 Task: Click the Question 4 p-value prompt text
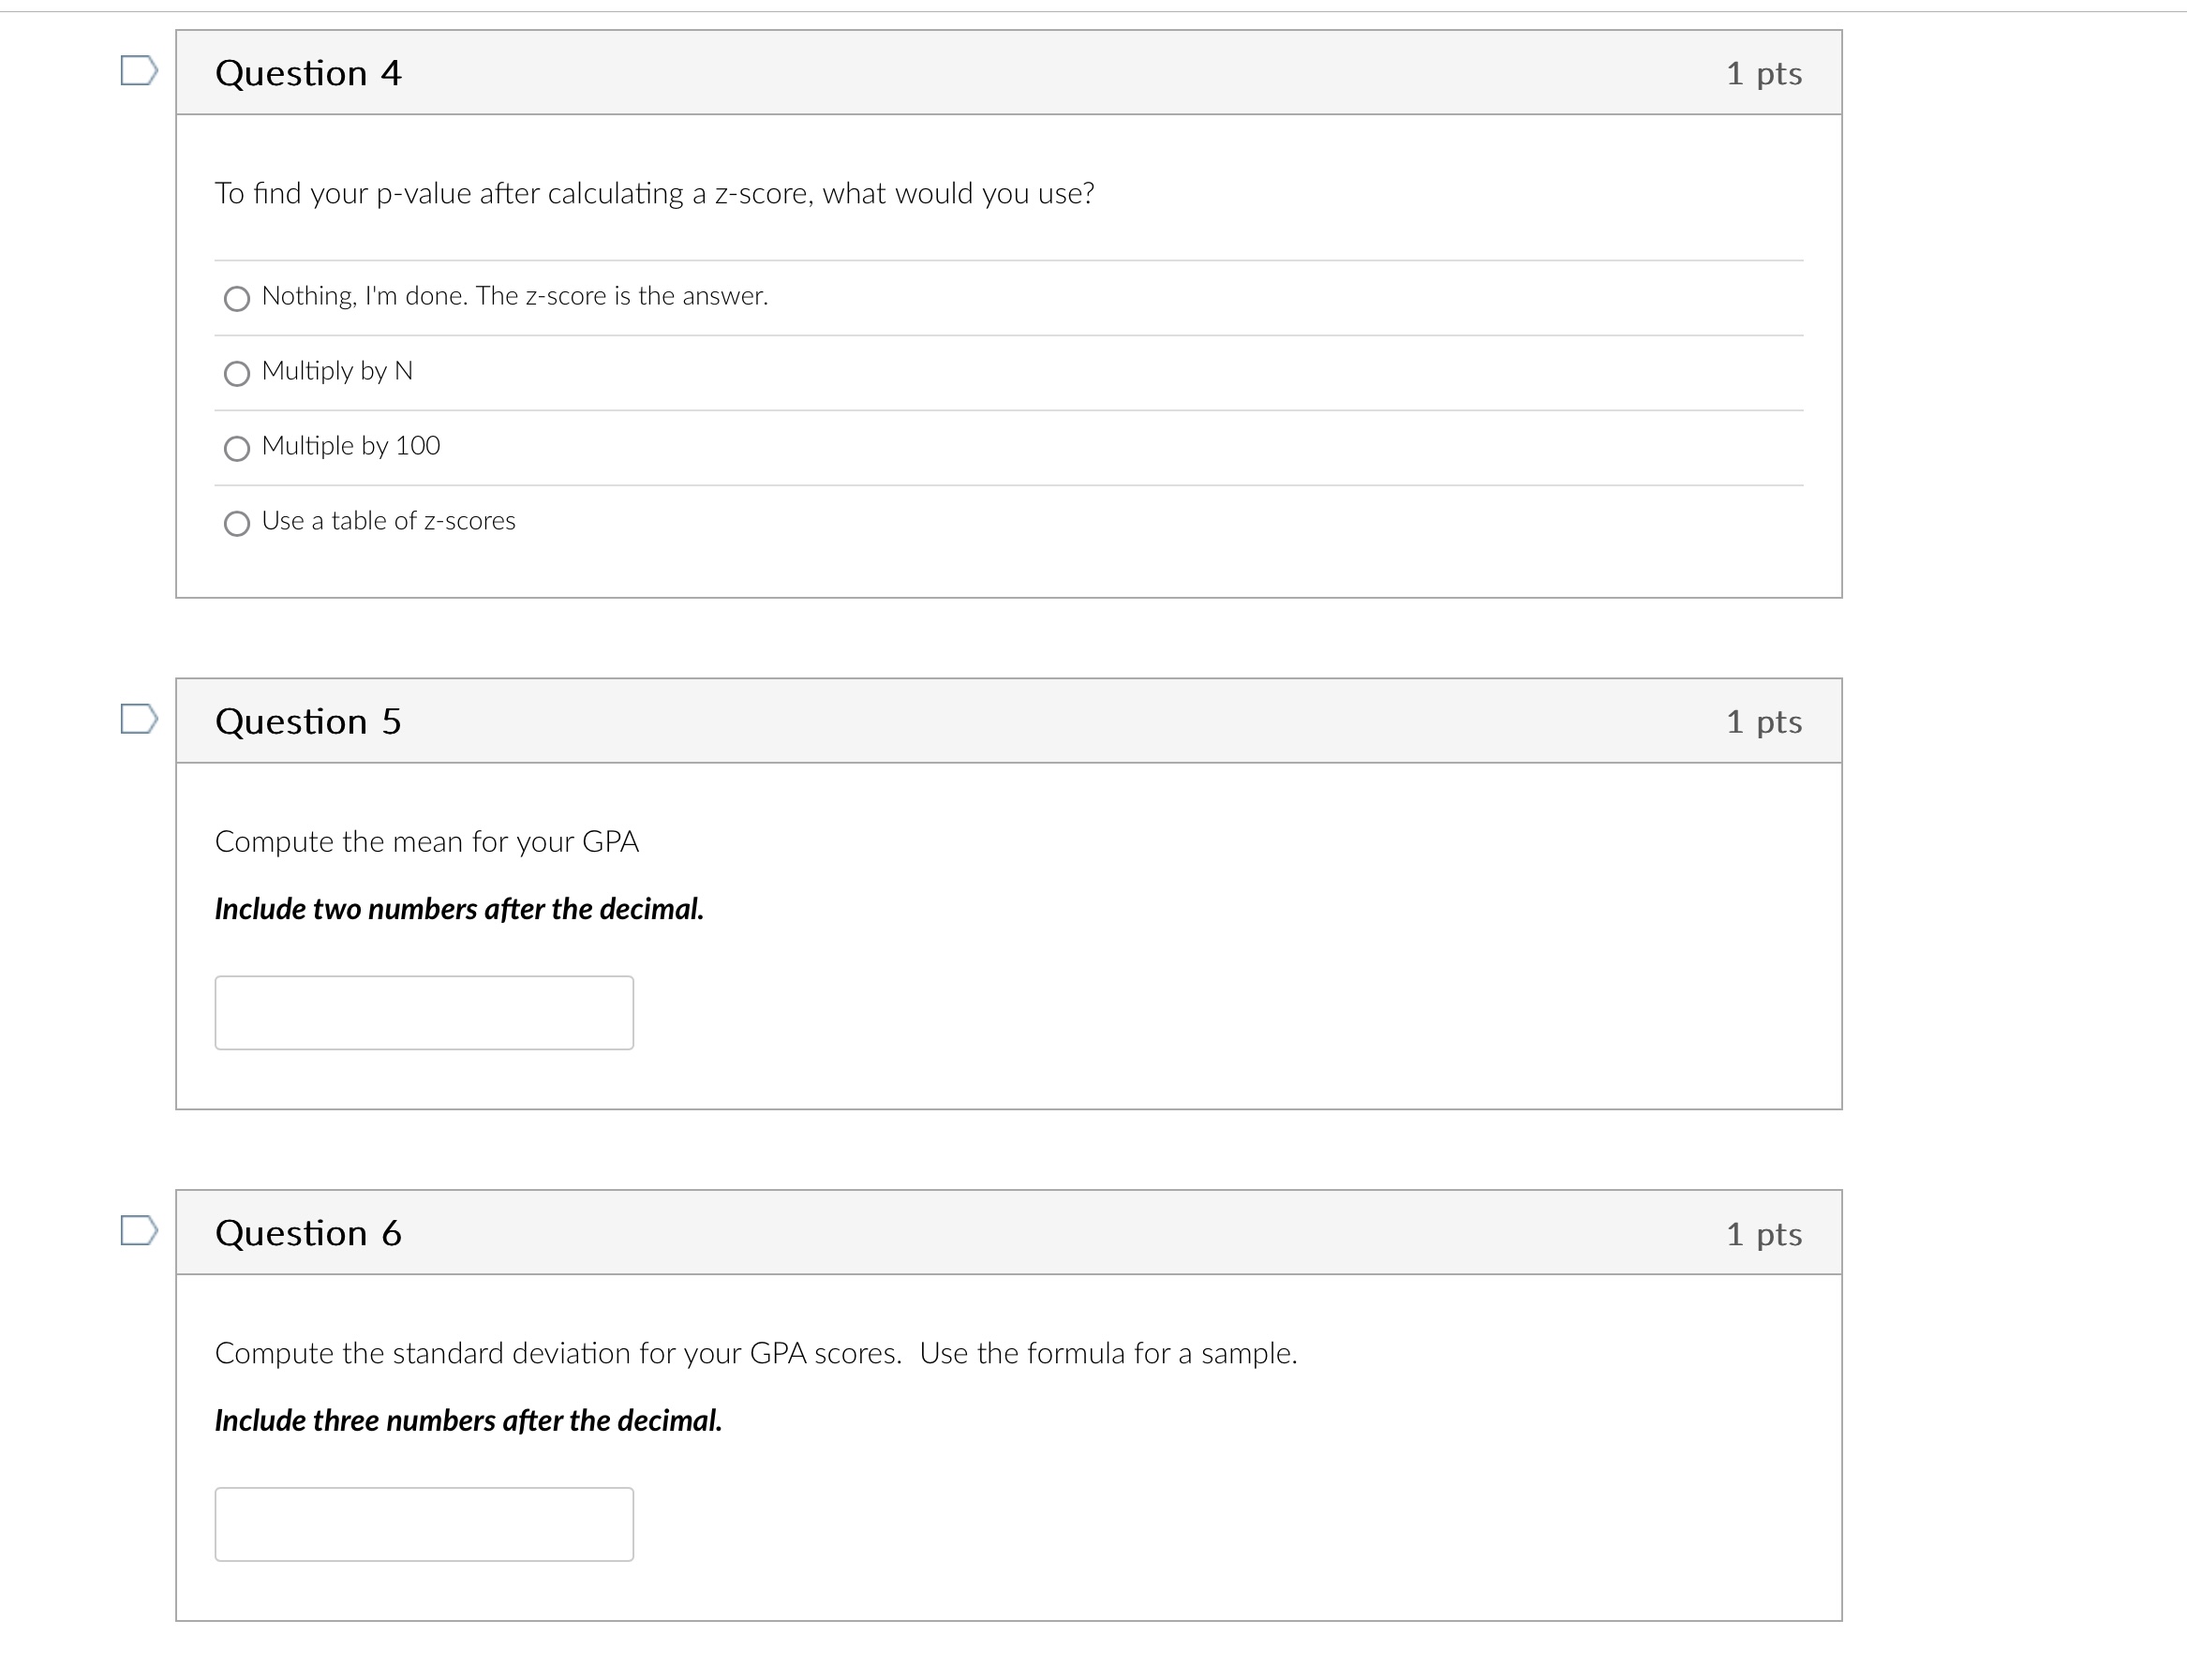(x=654, y=193)
